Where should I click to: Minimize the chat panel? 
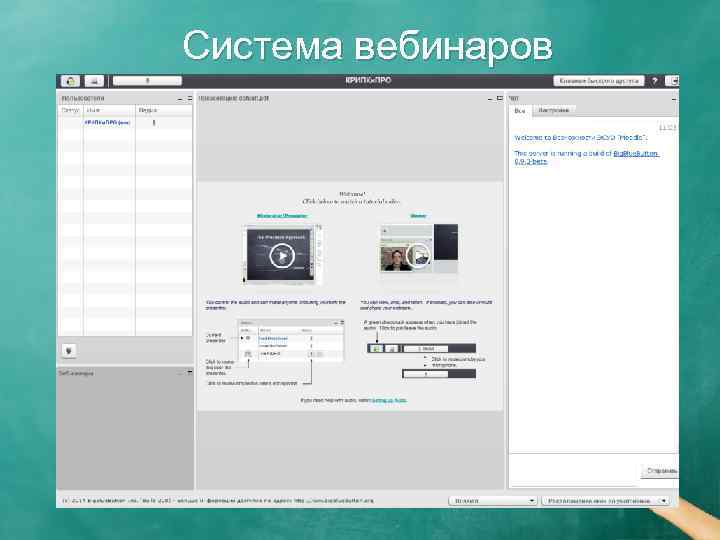click(x=674, y=99)
